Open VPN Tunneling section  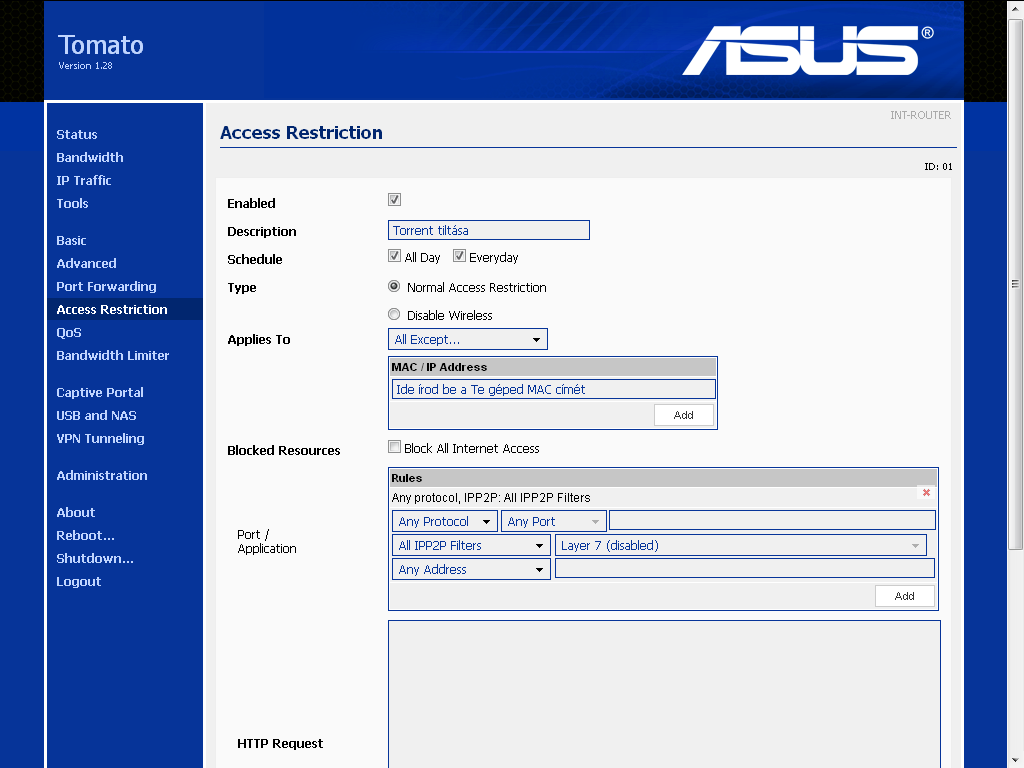coord(100,438)
